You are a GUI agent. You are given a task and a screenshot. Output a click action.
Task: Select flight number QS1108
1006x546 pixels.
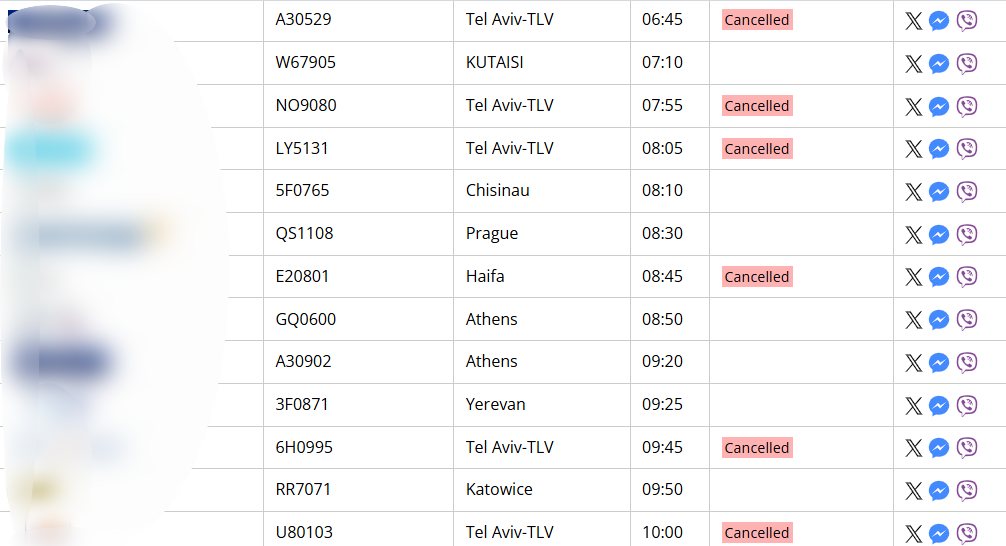[x=304, y=234]
